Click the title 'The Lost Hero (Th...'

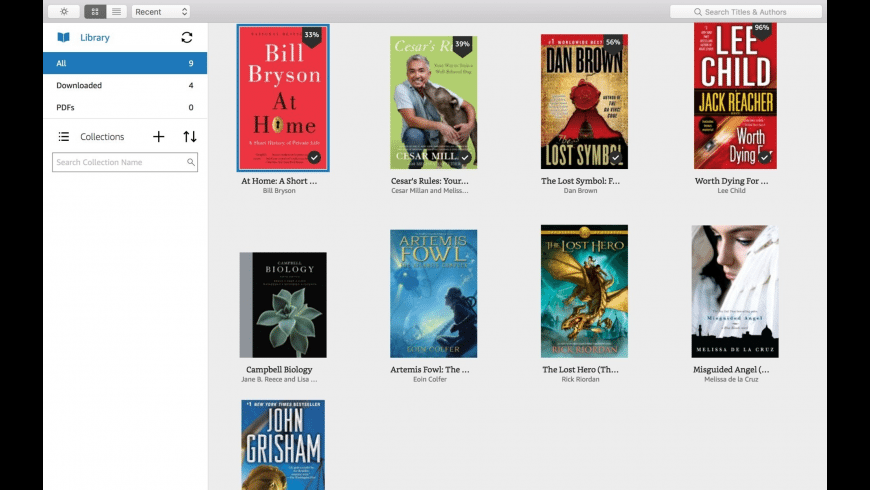pos(580,370)
